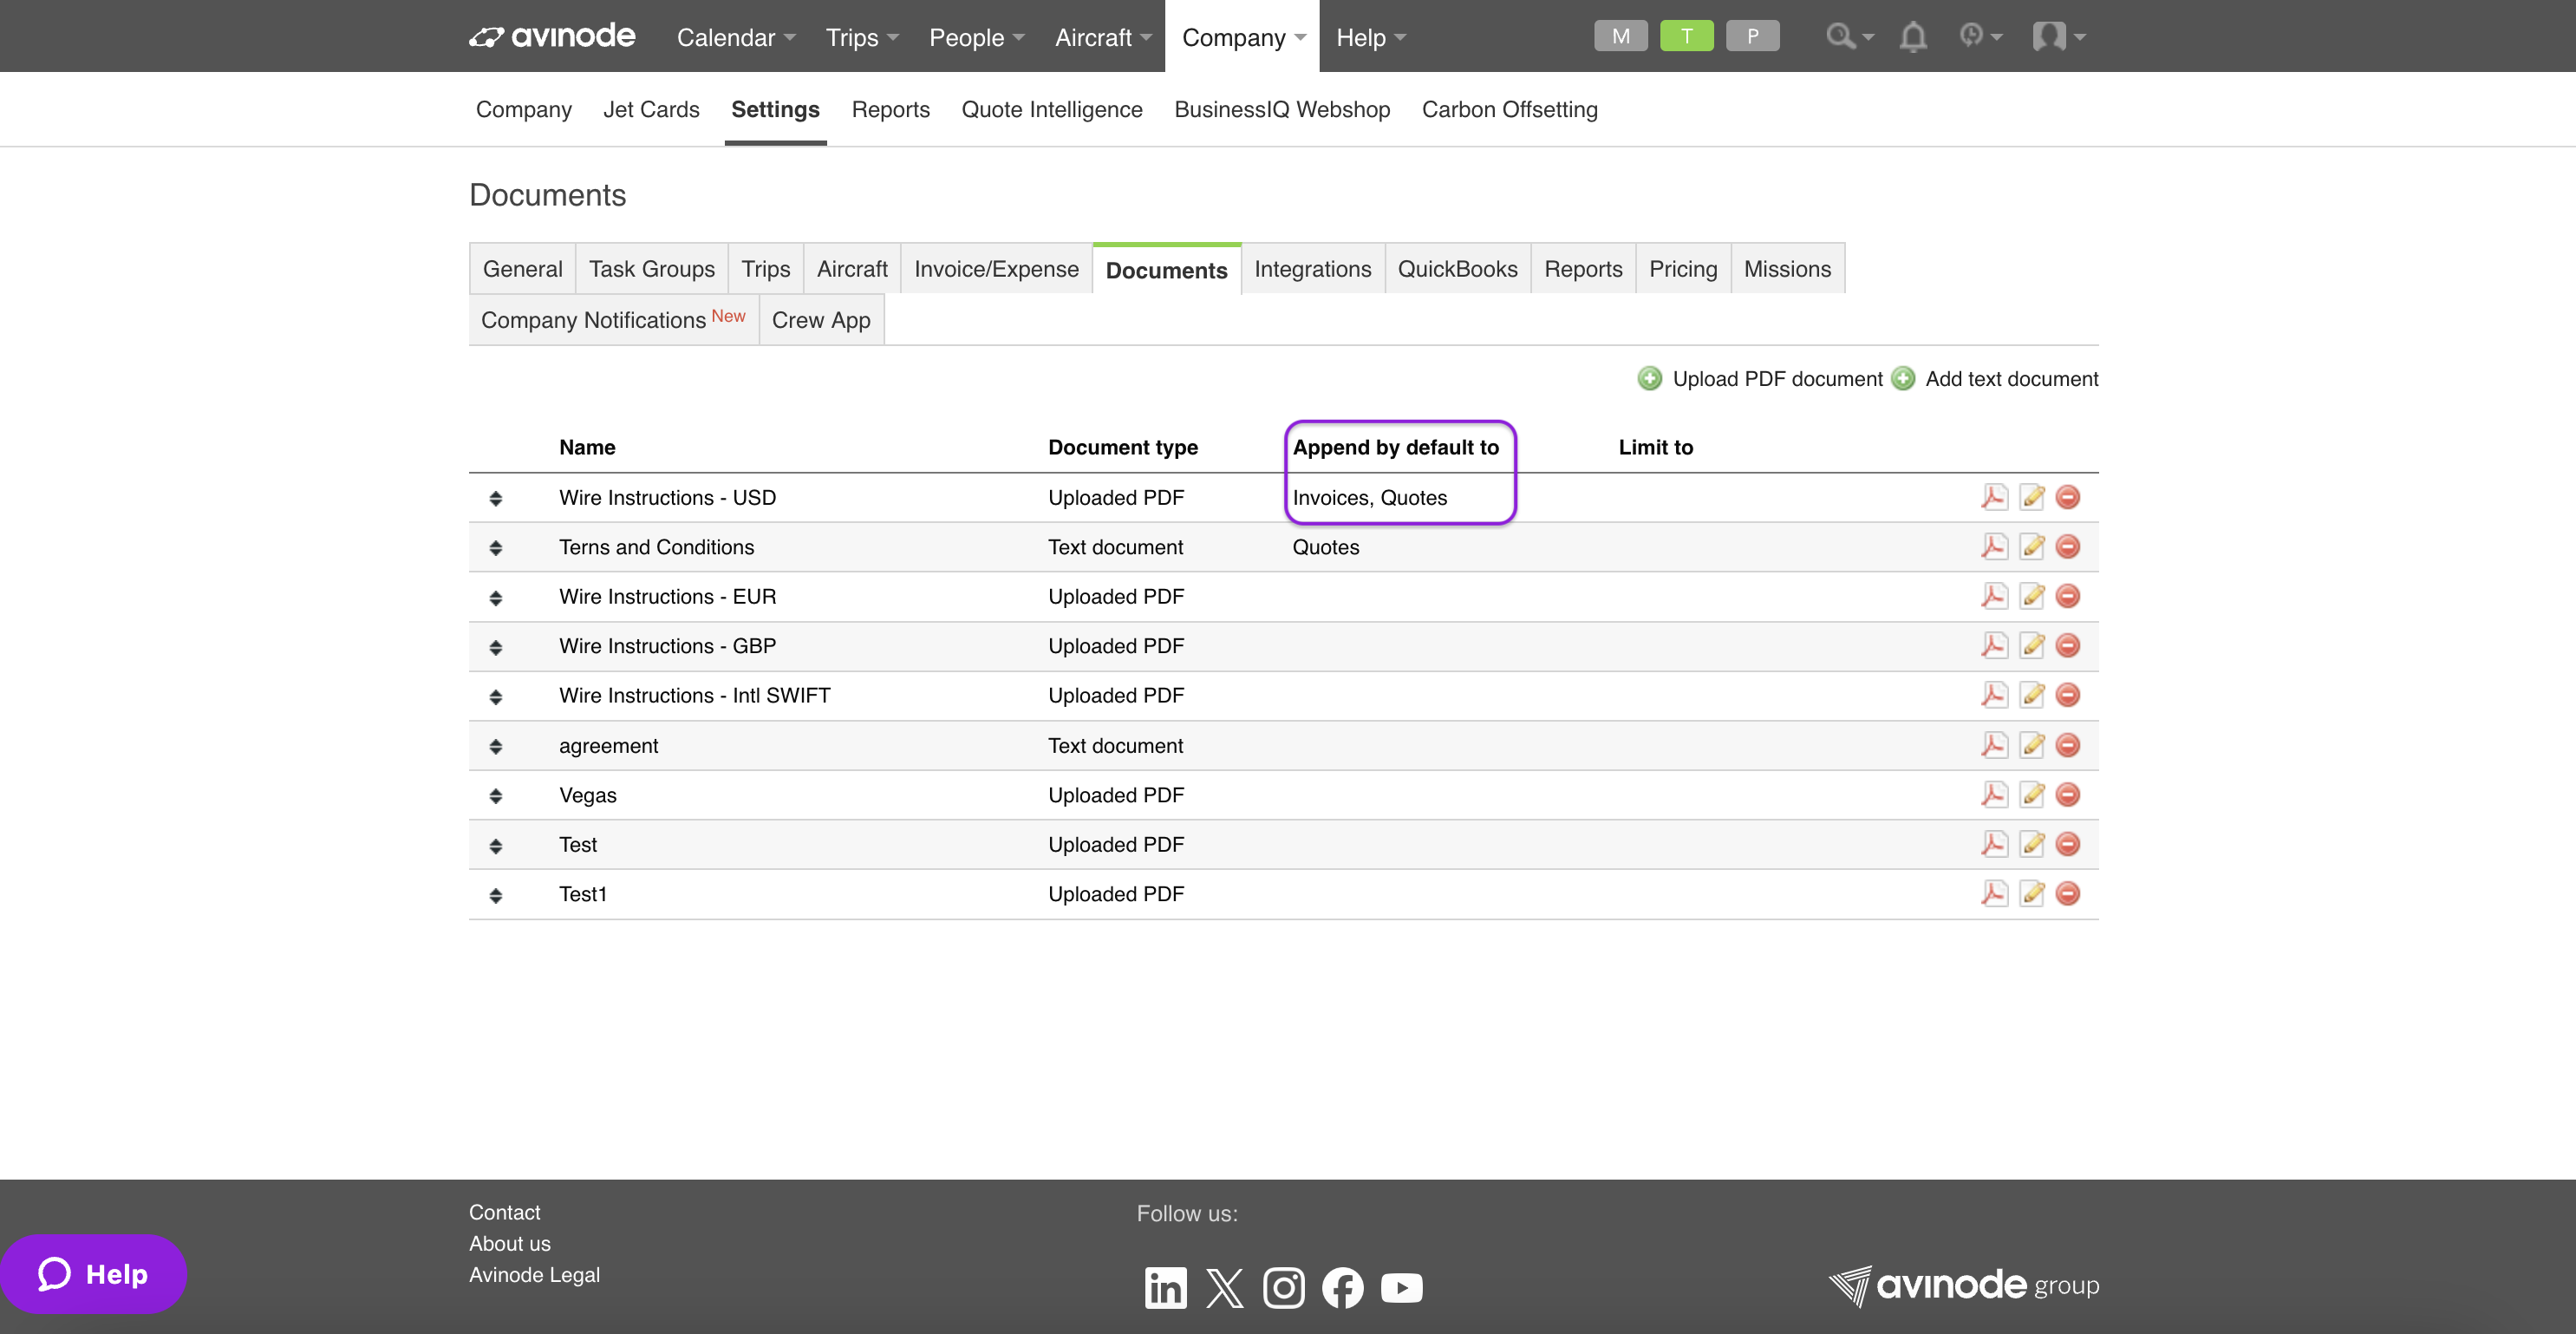2576x1334 pixels.
Task: Go to Jet Cards subnav
Action: (x=651, y=109)
